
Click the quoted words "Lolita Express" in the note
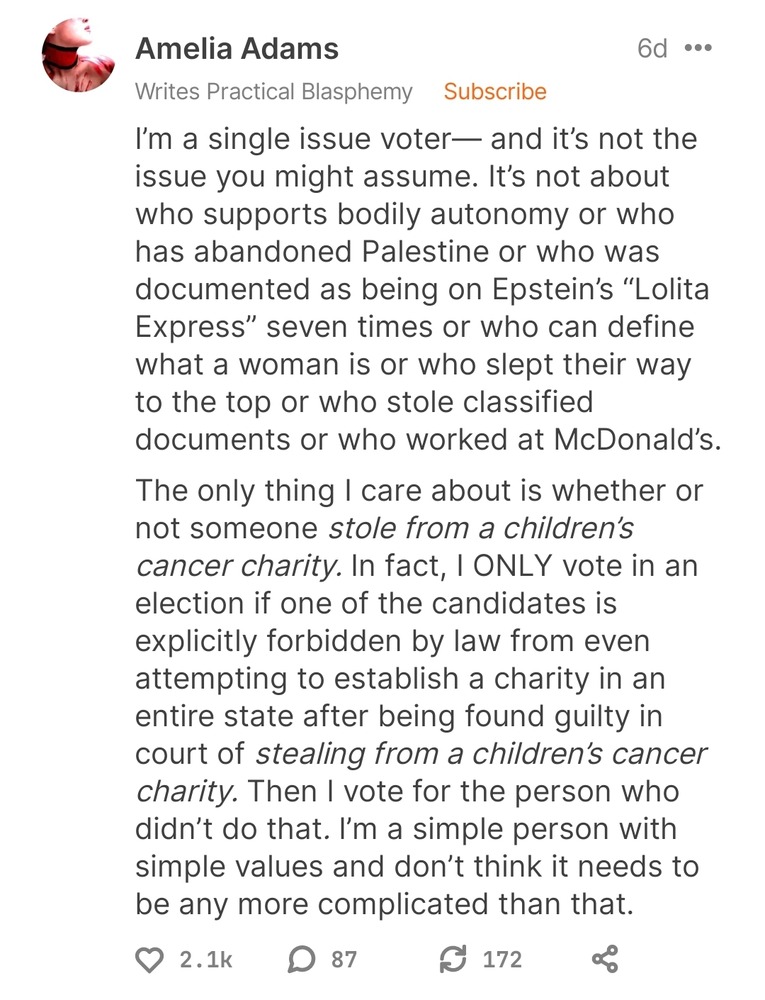[x=422, y=308]
